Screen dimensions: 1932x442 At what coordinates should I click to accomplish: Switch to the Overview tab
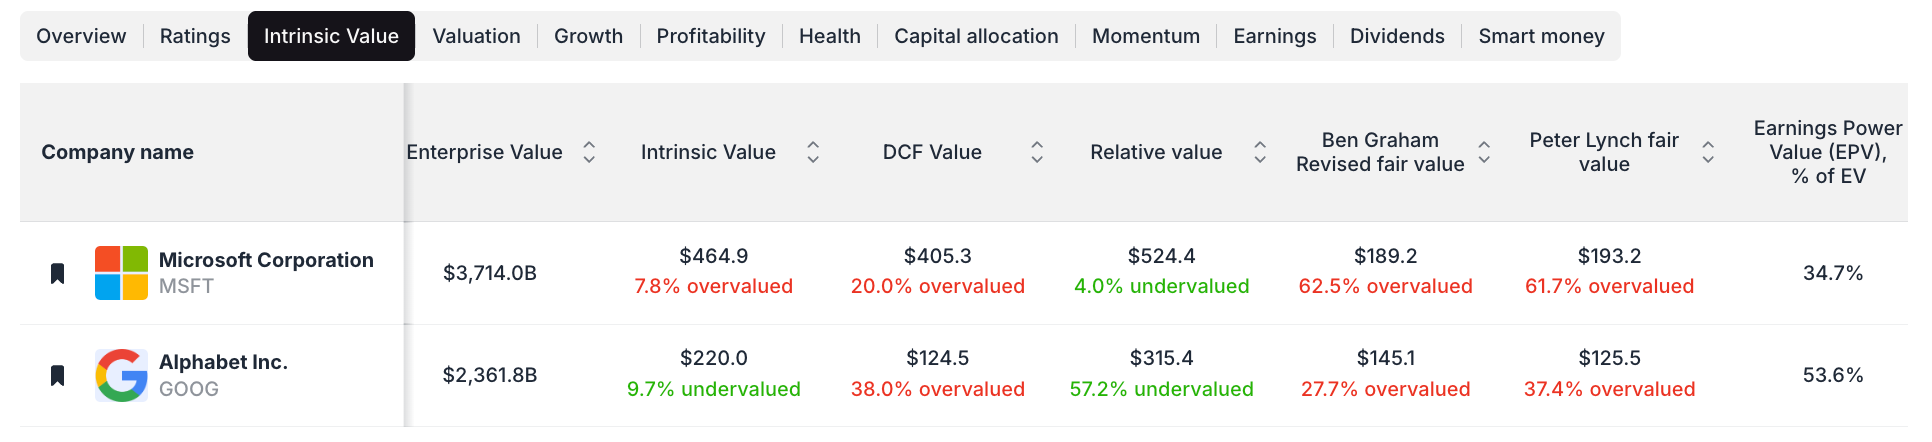click(x=81, y=36)
